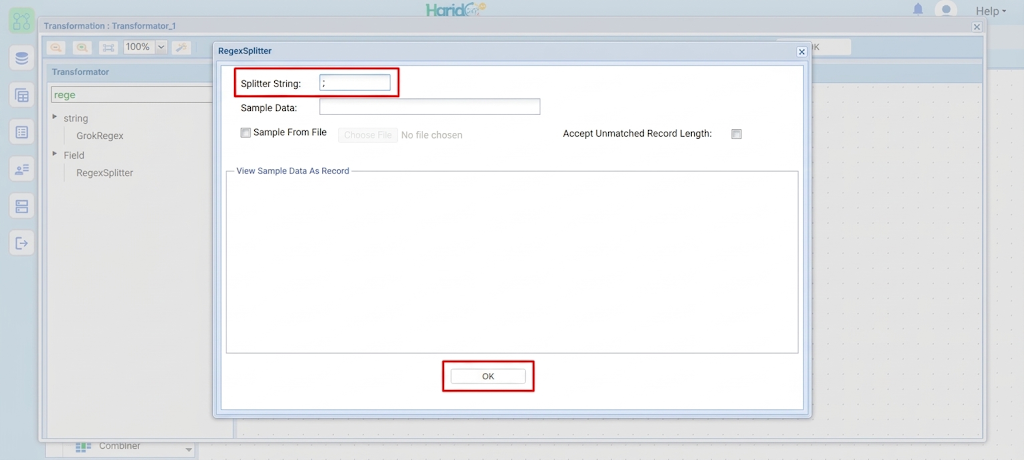Click the Combiner component icon
1024x460 pixels.
(x=82, y=447)
